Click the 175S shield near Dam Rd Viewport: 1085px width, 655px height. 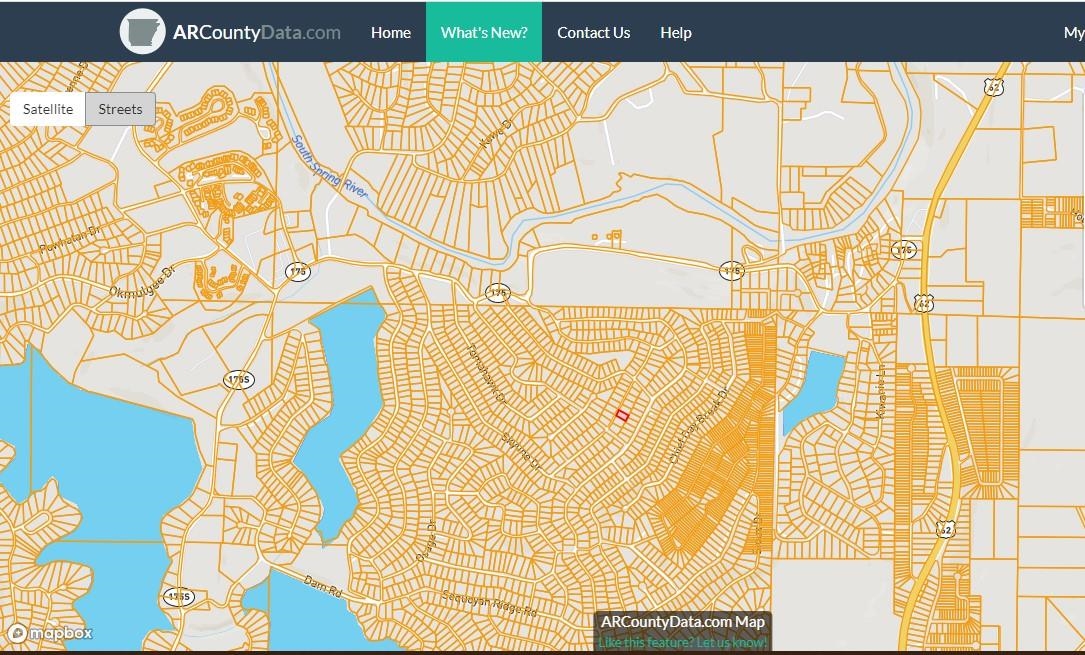(x=178, y=597)
